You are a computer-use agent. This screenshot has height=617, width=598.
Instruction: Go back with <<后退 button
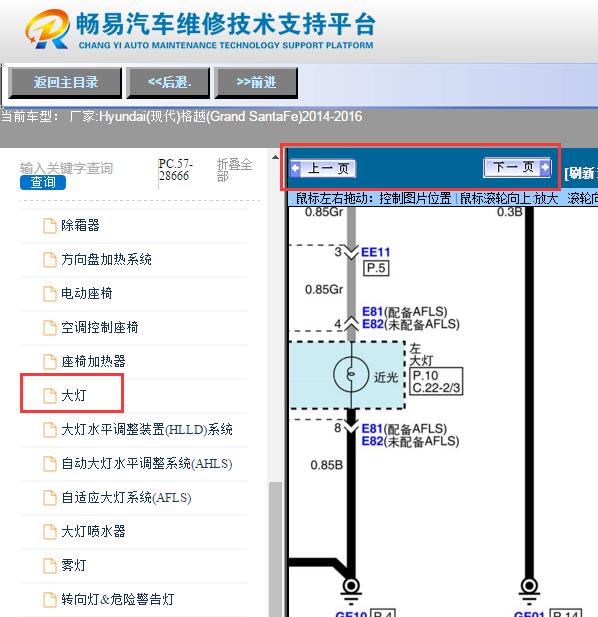tap(168, 83)
